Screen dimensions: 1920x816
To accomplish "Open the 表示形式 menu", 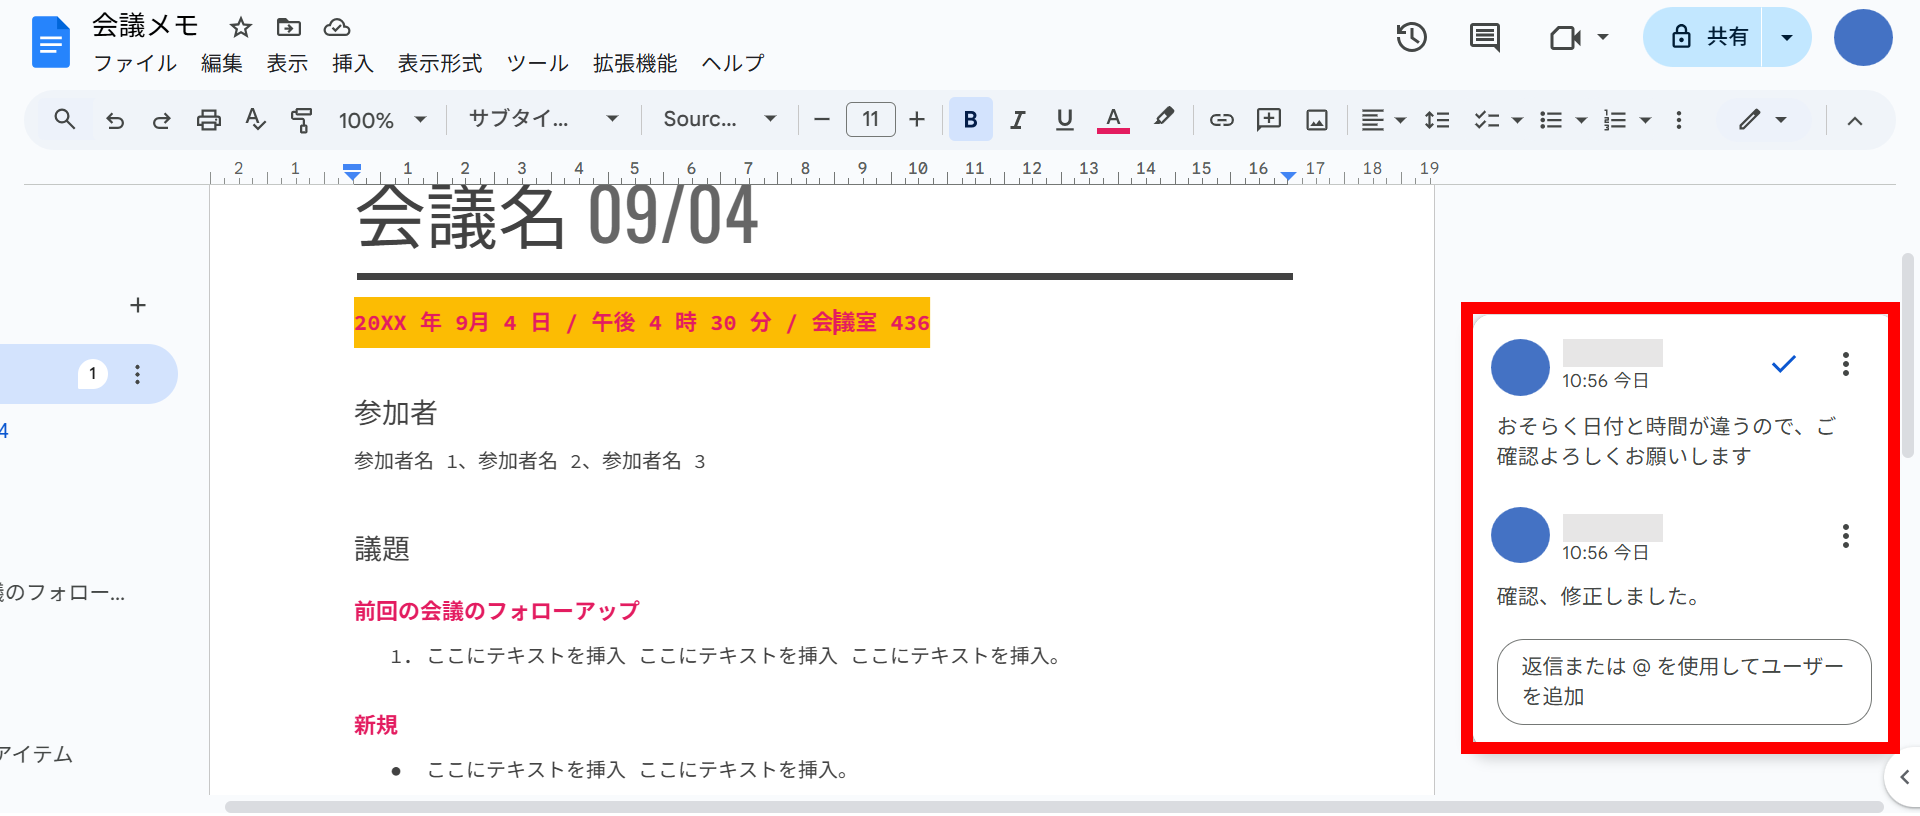I will tap(440, 63).
